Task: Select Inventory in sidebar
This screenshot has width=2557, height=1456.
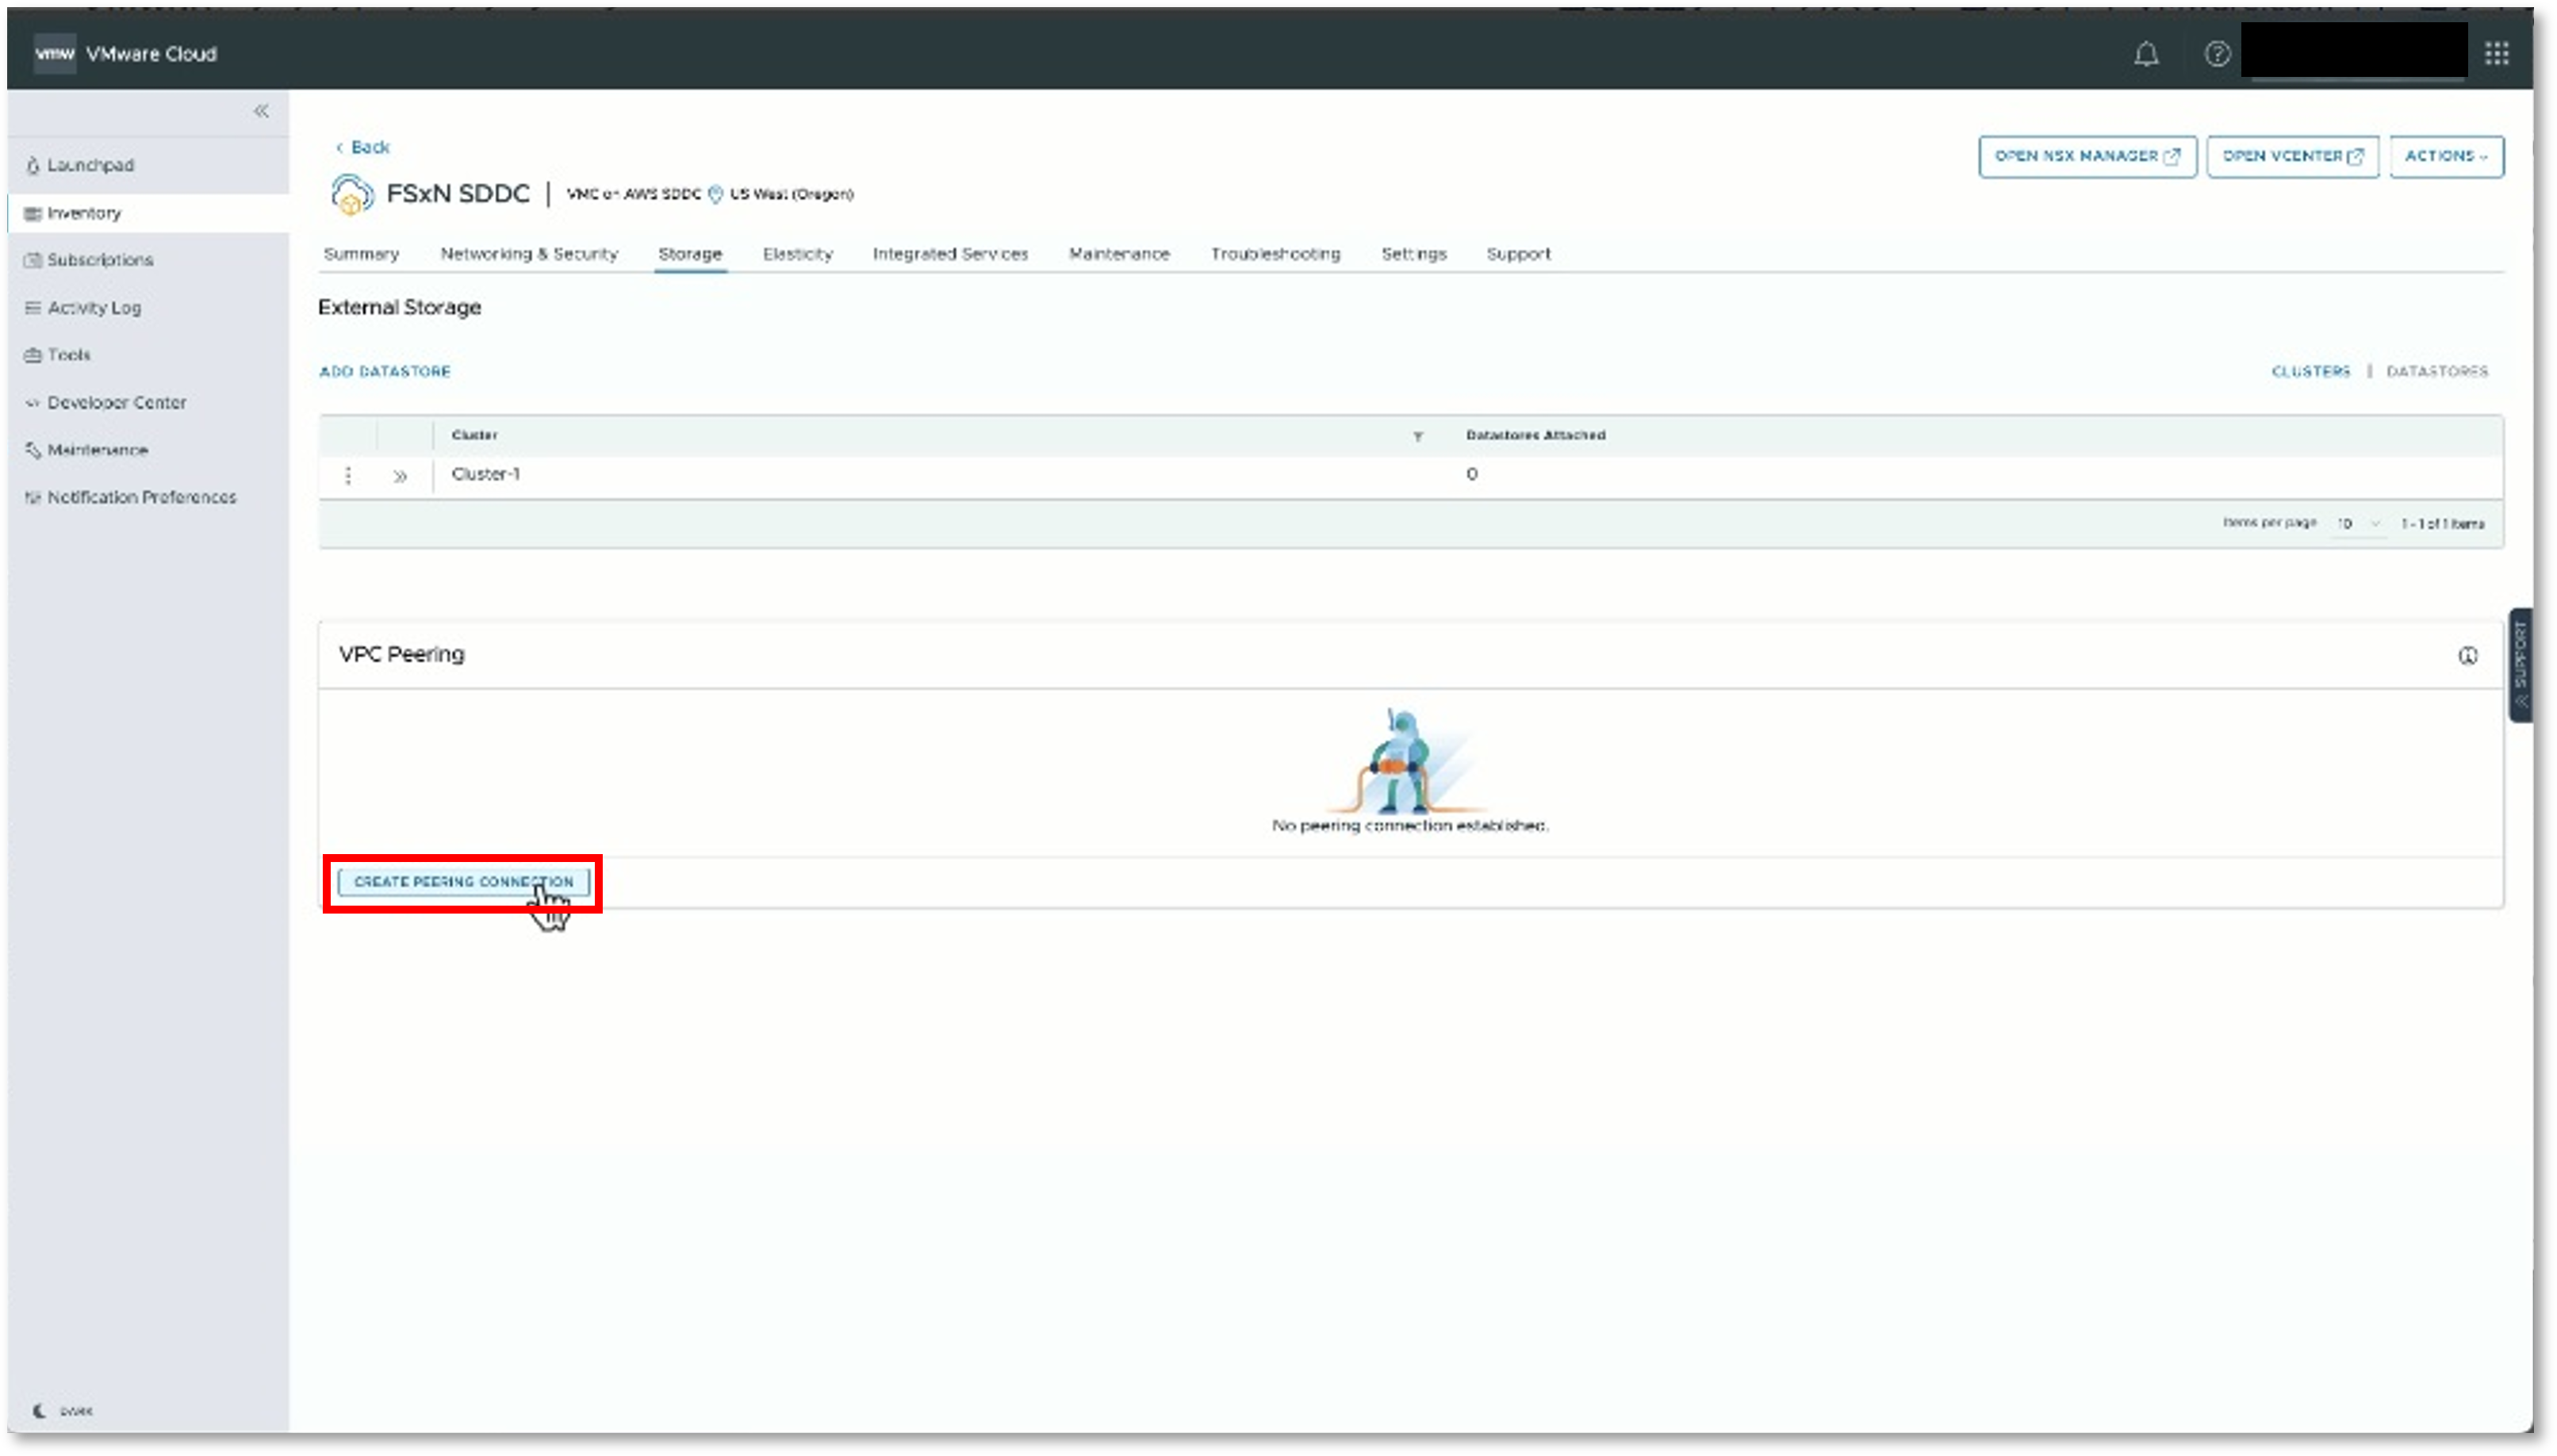Action: [x=148, y=213]
